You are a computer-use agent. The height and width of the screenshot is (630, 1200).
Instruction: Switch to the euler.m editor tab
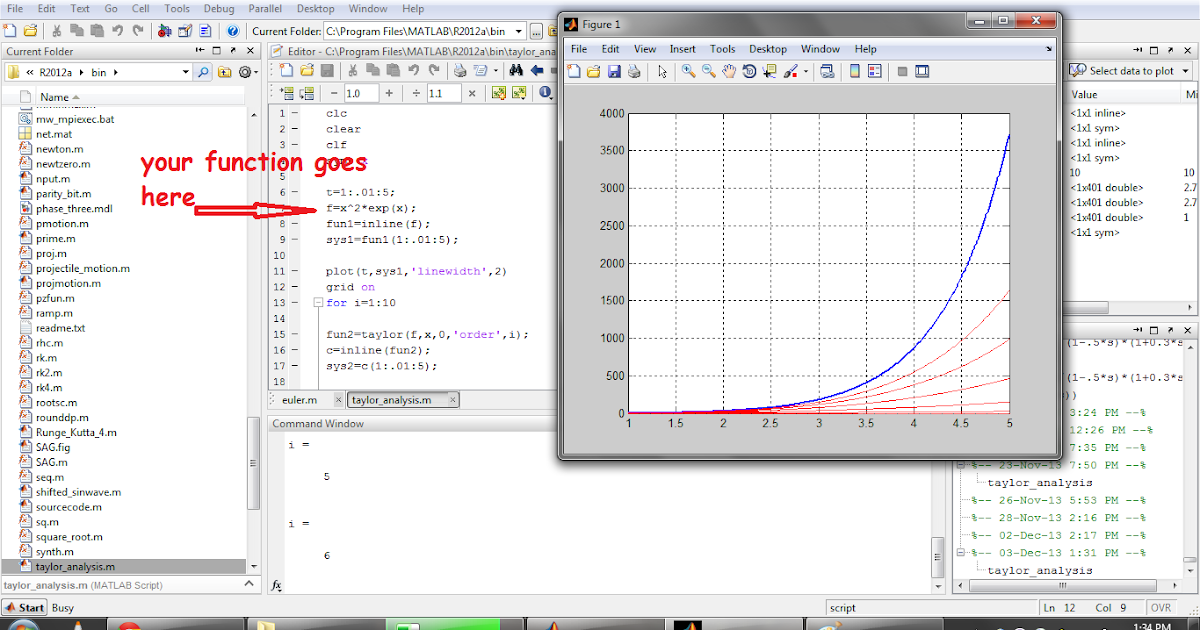tap(300, 399)
